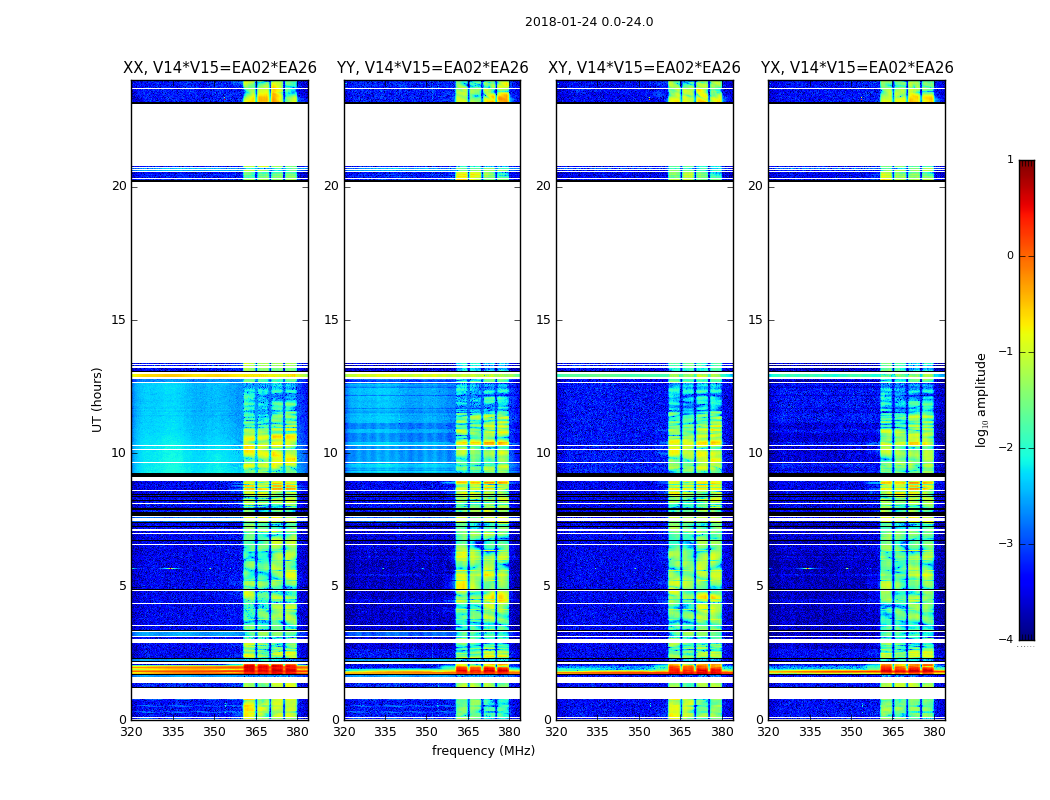Click the colorbar tick label −4
Image resolution: width=1050 pixels, height=800 pixels.
(x=1006, y=639)
